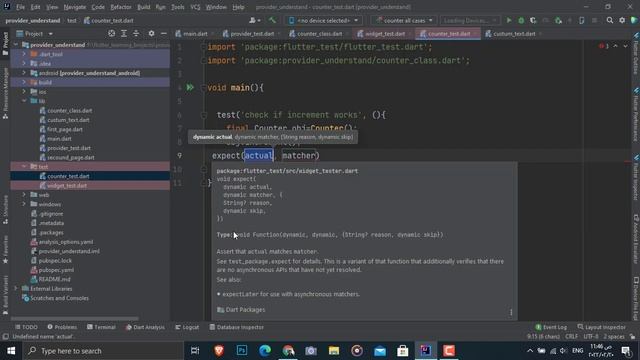Image resolution: width=640 pixels, height=360 pixels.
Task: Open the VCS menu
Action: tap(195, 7)
